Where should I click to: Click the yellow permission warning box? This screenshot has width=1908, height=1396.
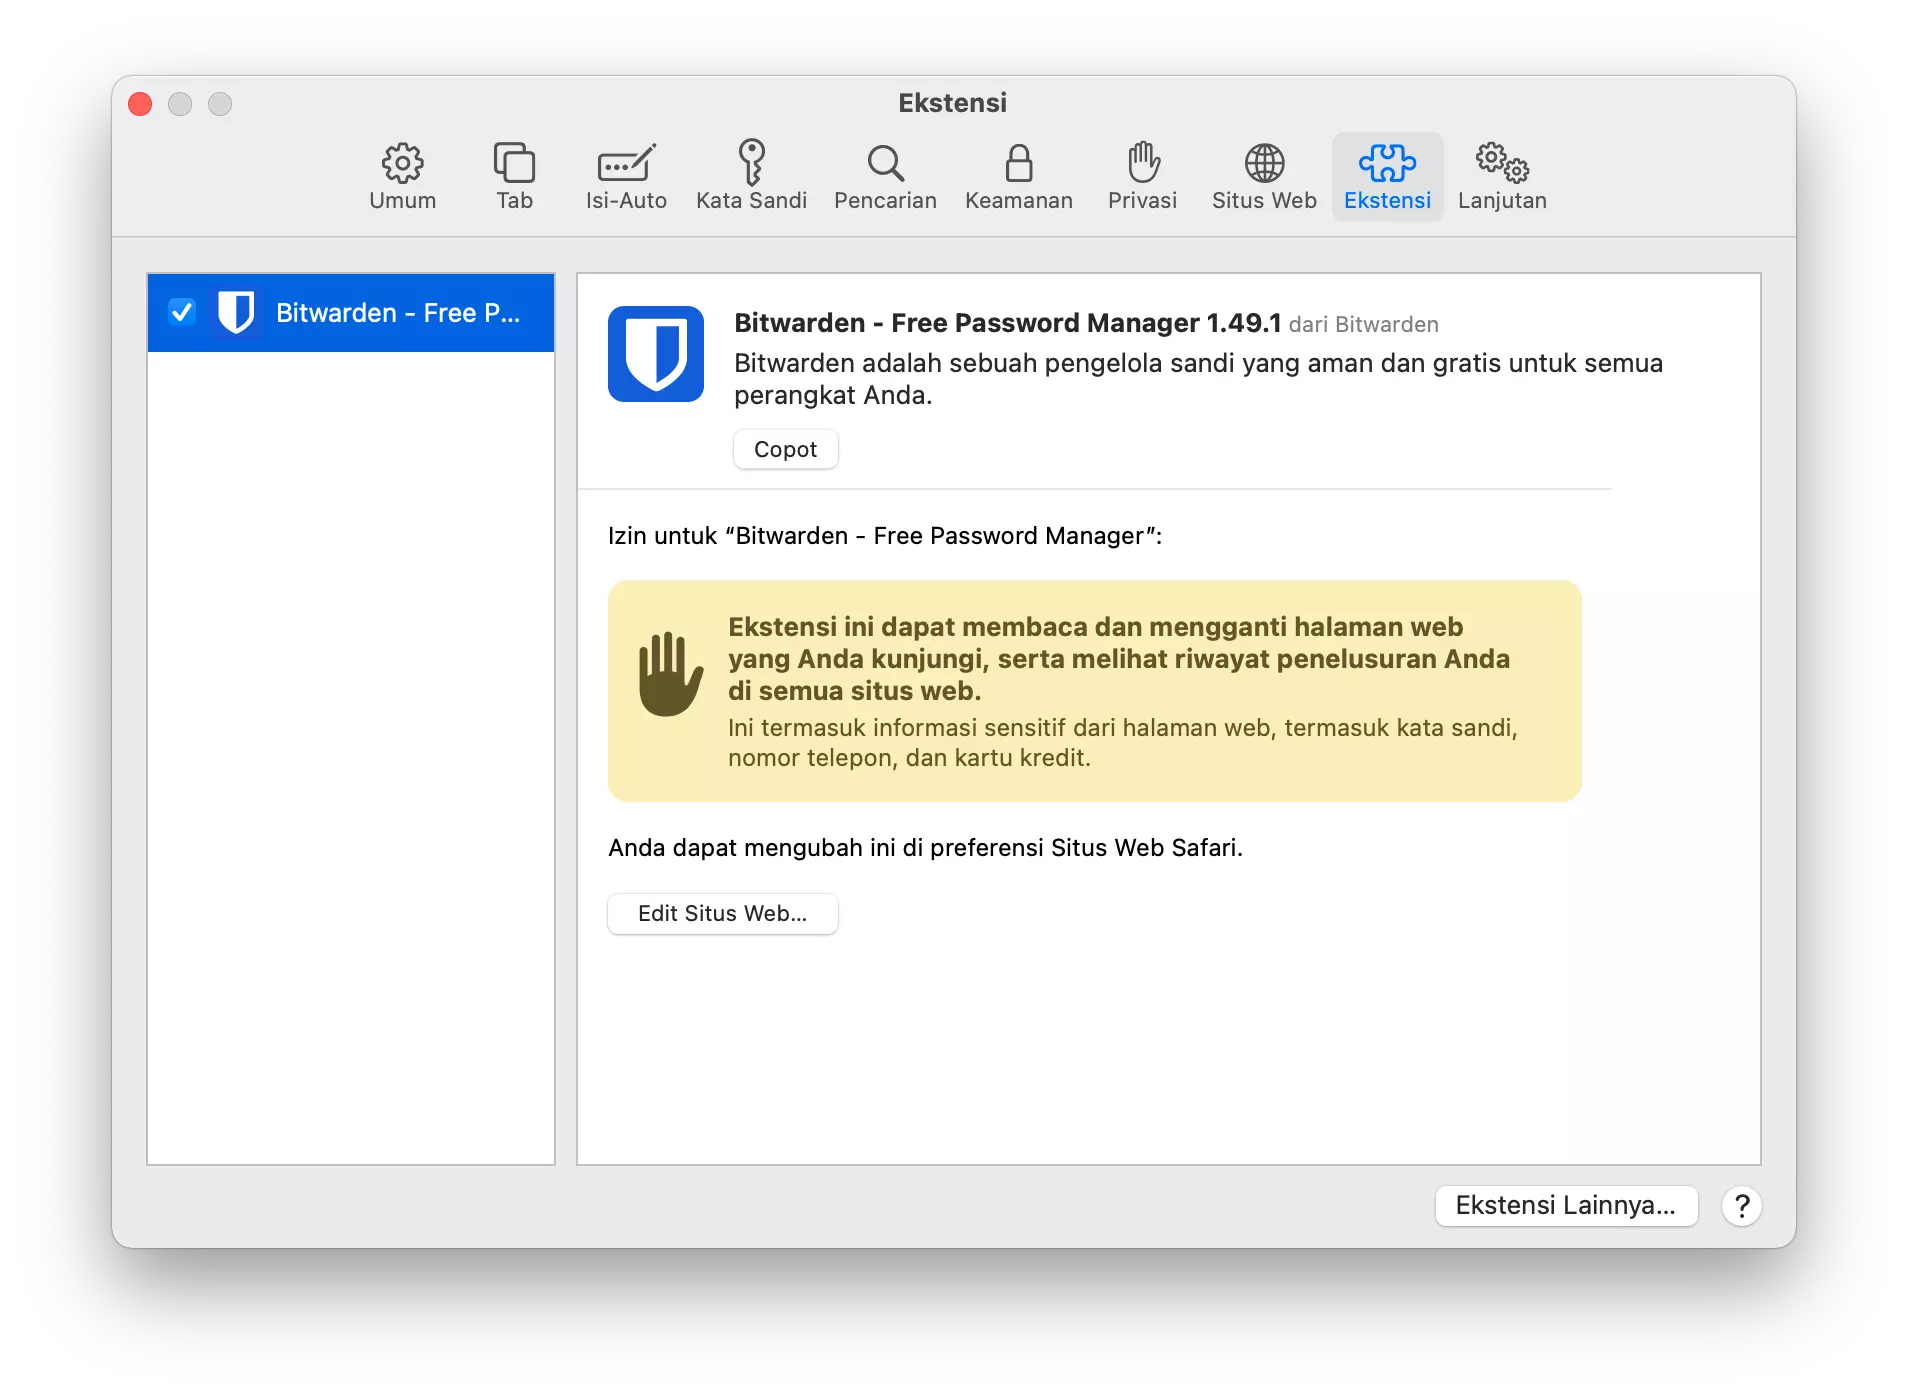coord(1094,690)
